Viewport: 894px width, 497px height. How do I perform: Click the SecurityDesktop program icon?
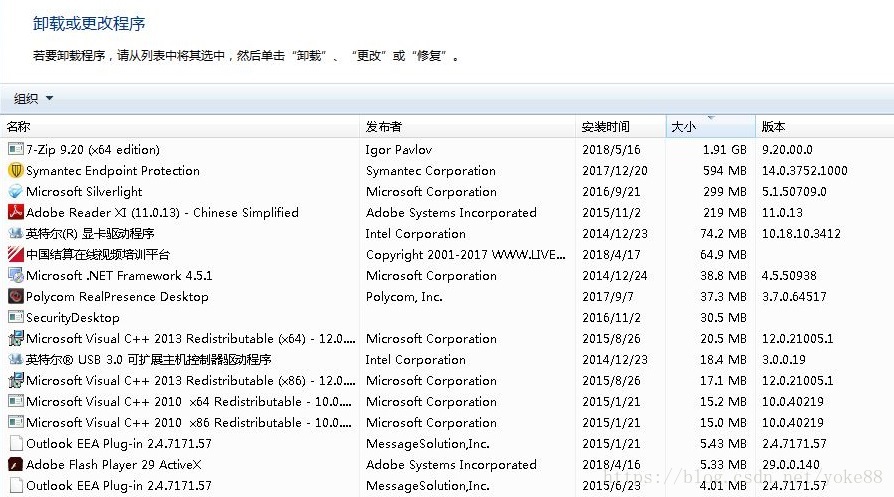16,317
